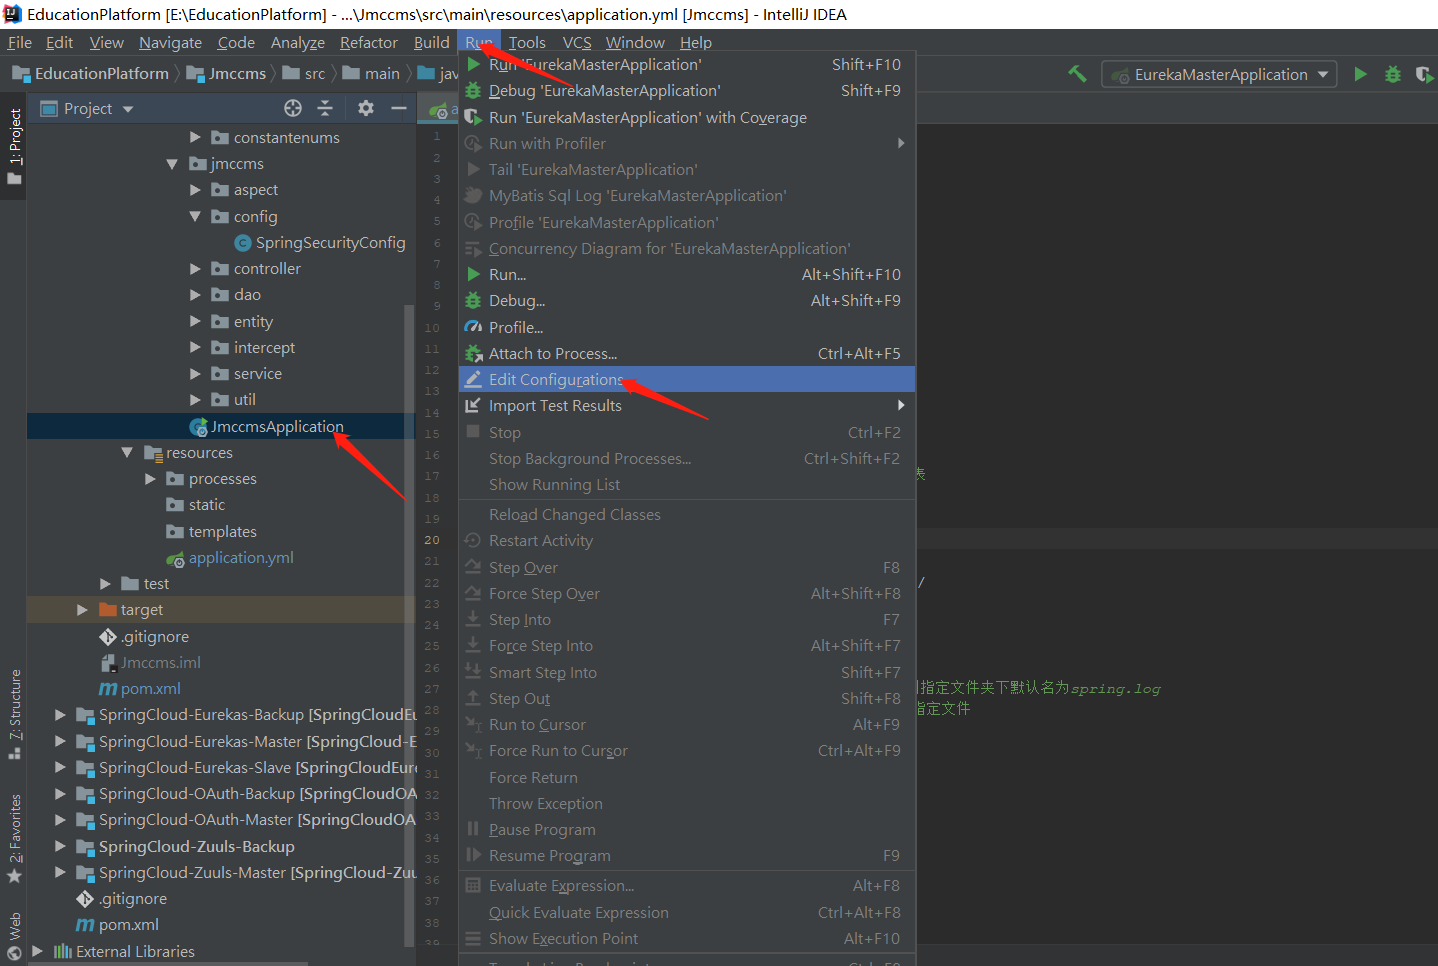This screenshot has height=966, width=1438.
Task: Choose Debug 'EurekaMasterApplication' menu entry
Action: pos(687,90)
